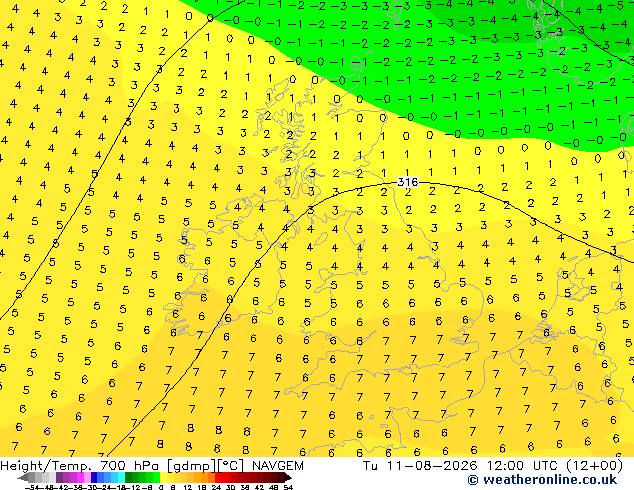Click the bright yellow swatch in the colour legend

coord(164,478)
